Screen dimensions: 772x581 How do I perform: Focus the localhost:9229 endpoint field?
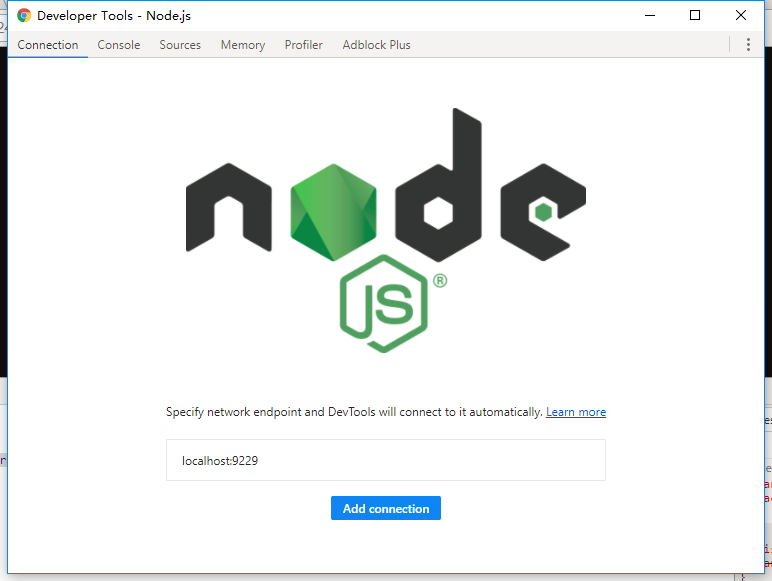tap(385, 461)
